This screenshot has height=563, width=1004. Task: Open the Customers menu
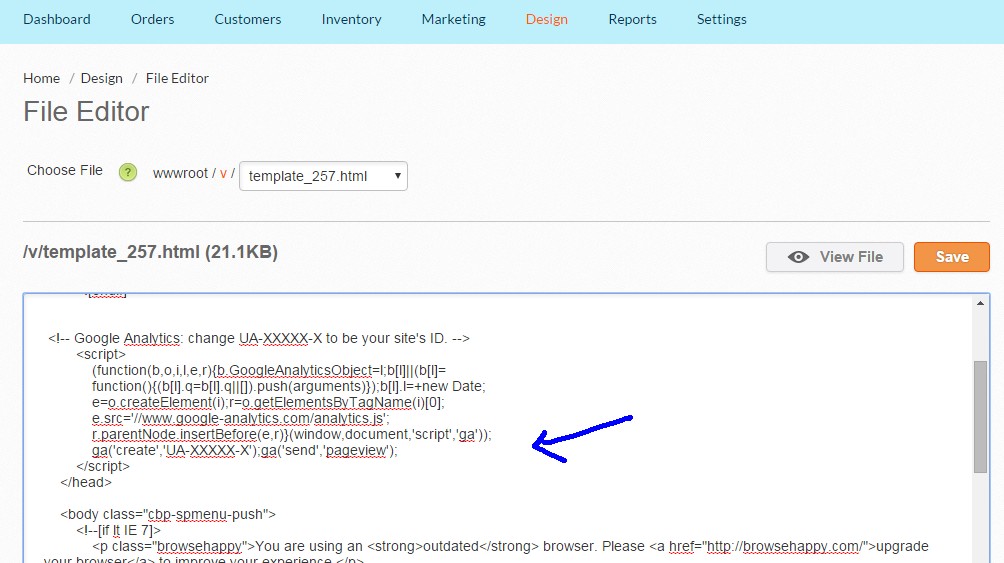[x=248, y=19]
